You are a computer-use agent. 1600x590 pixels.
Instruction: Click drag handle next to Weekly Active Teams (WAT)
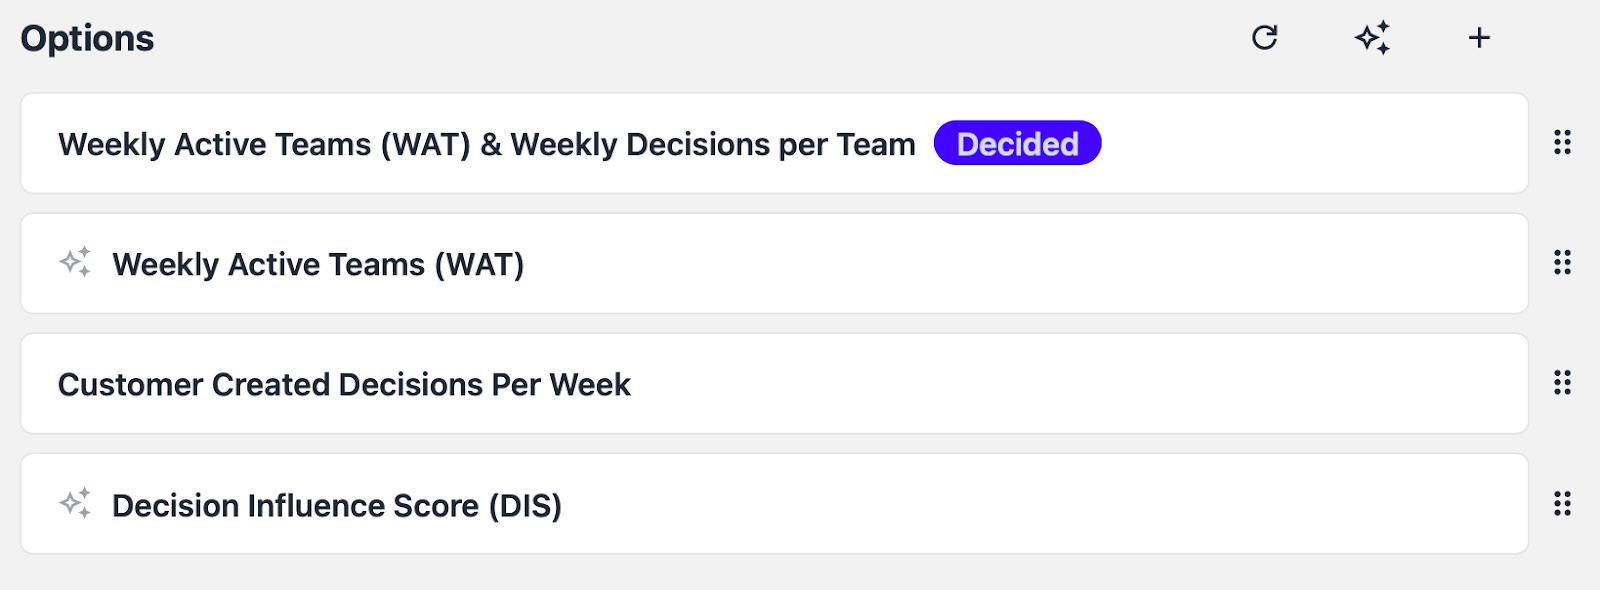[x=1562, y=263]
